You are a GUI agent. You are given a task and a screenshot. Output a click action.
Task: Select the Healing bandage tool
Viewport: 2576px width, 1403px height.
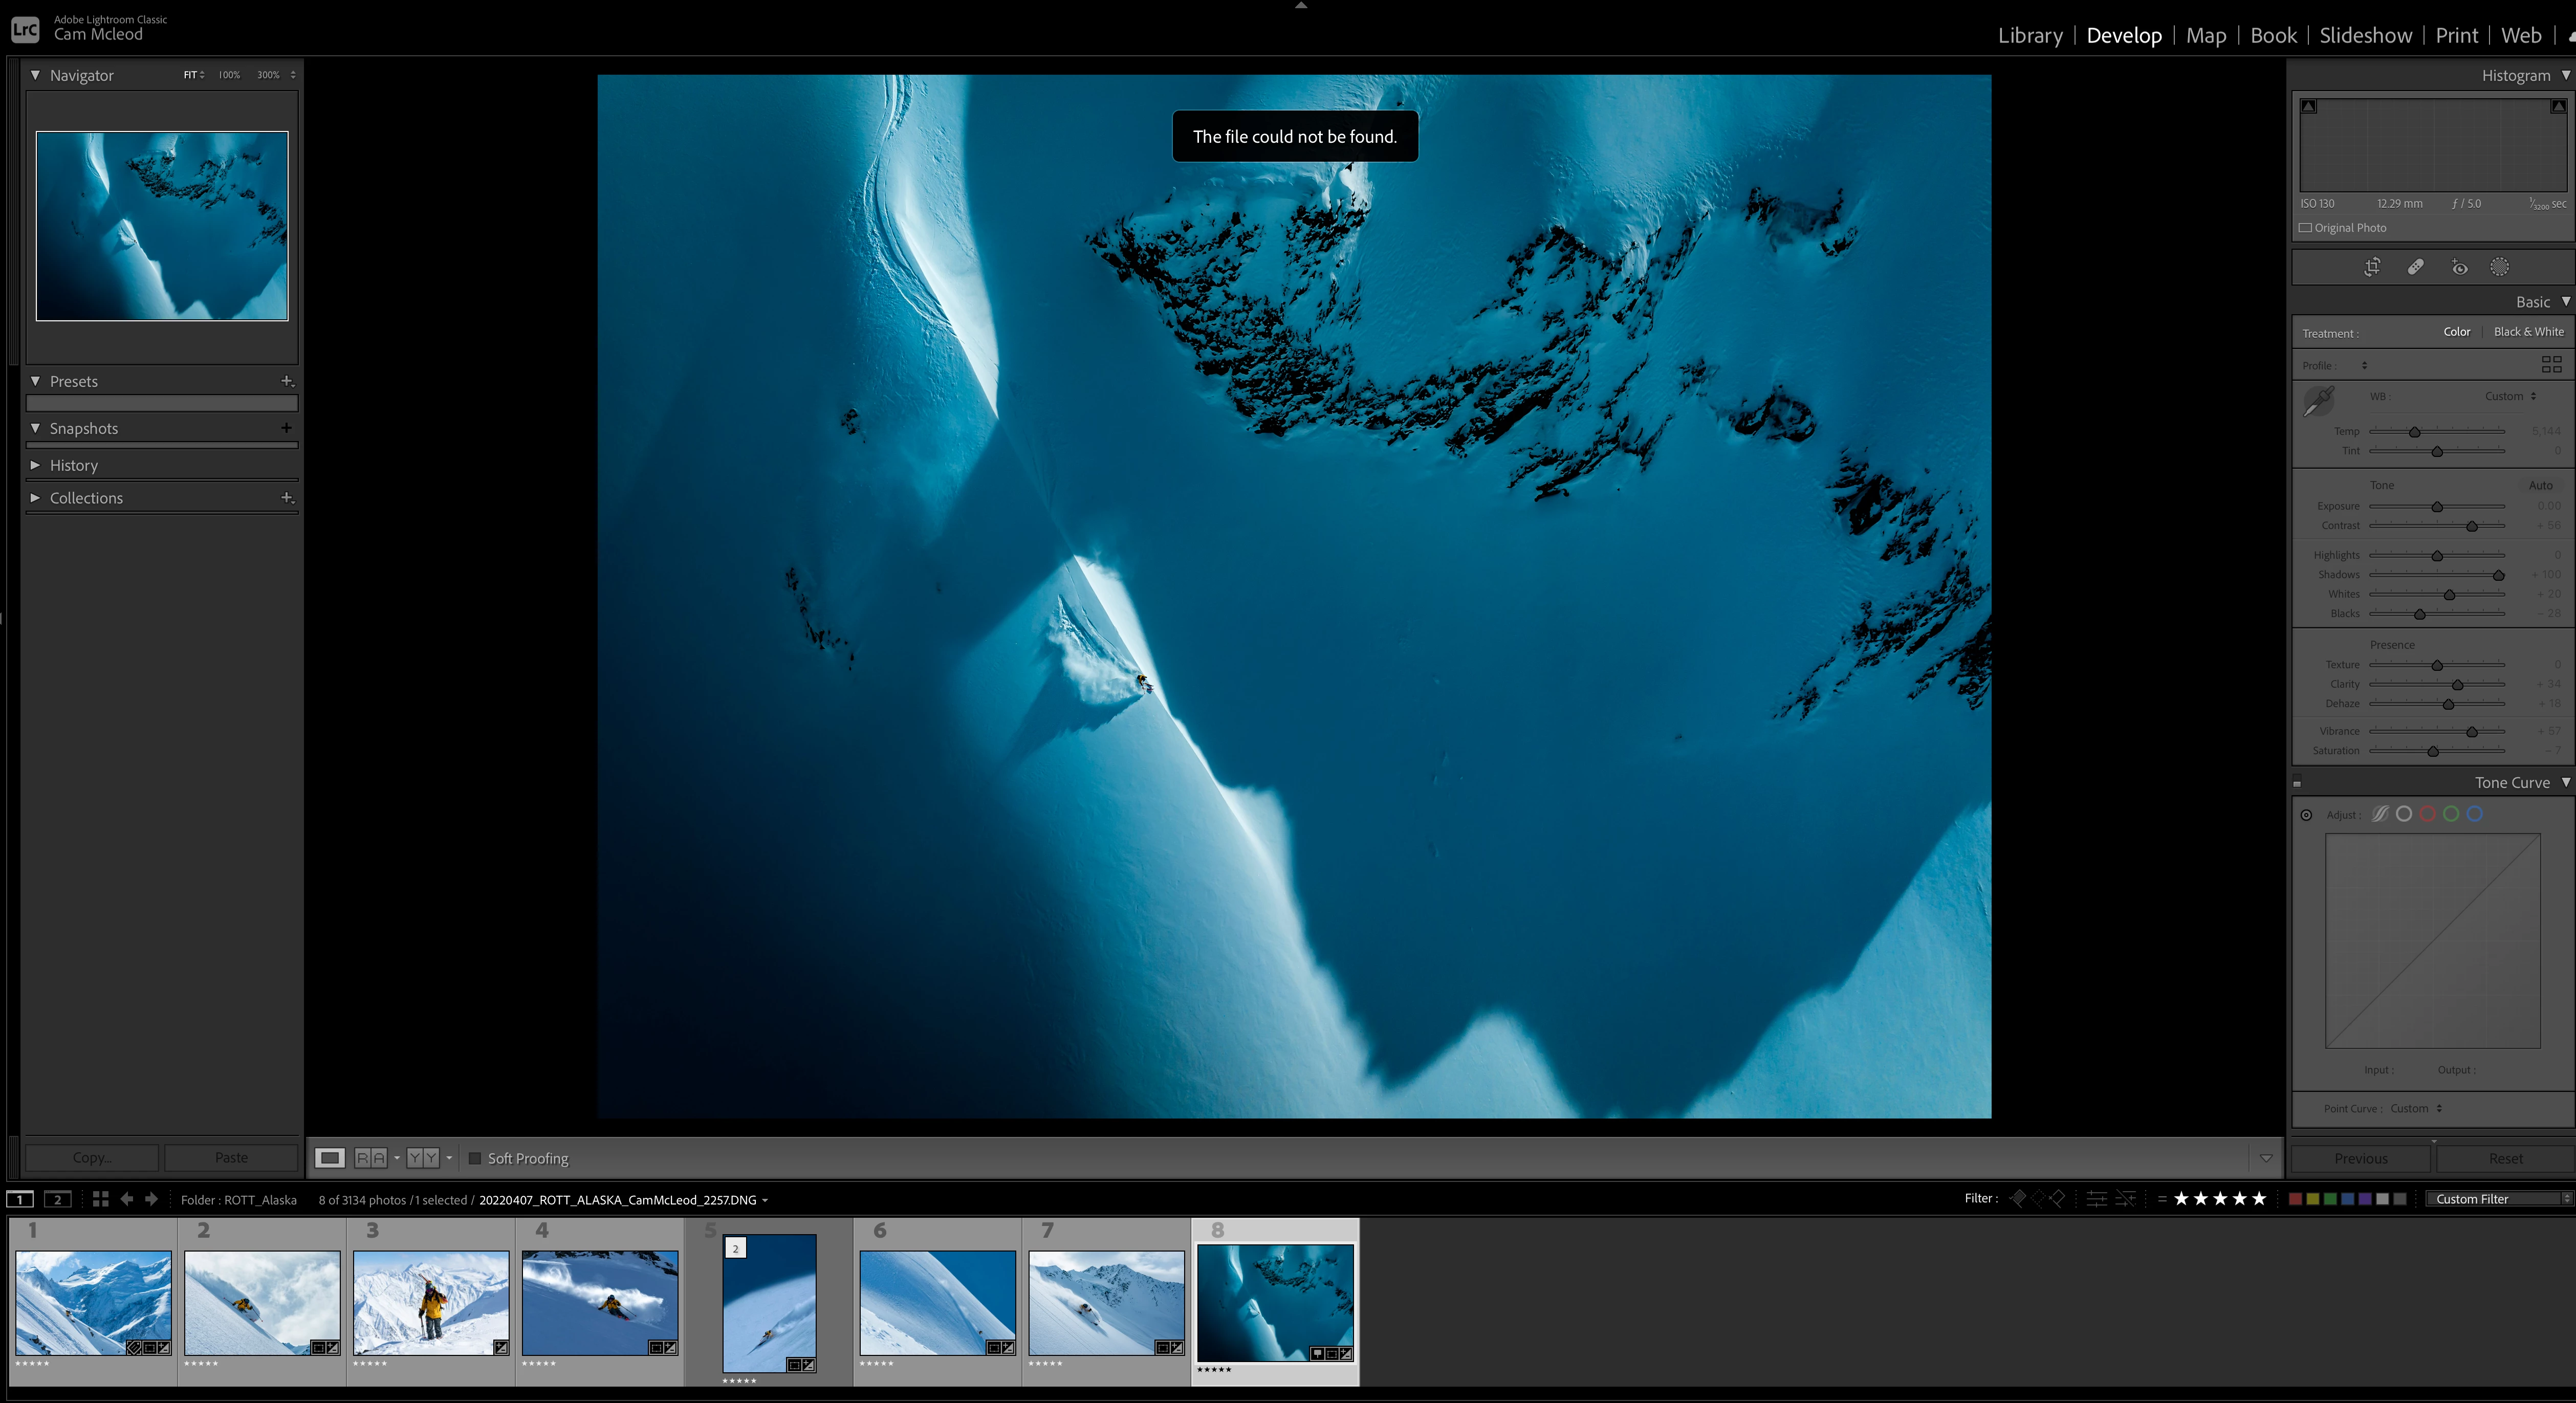point(2415,267)
